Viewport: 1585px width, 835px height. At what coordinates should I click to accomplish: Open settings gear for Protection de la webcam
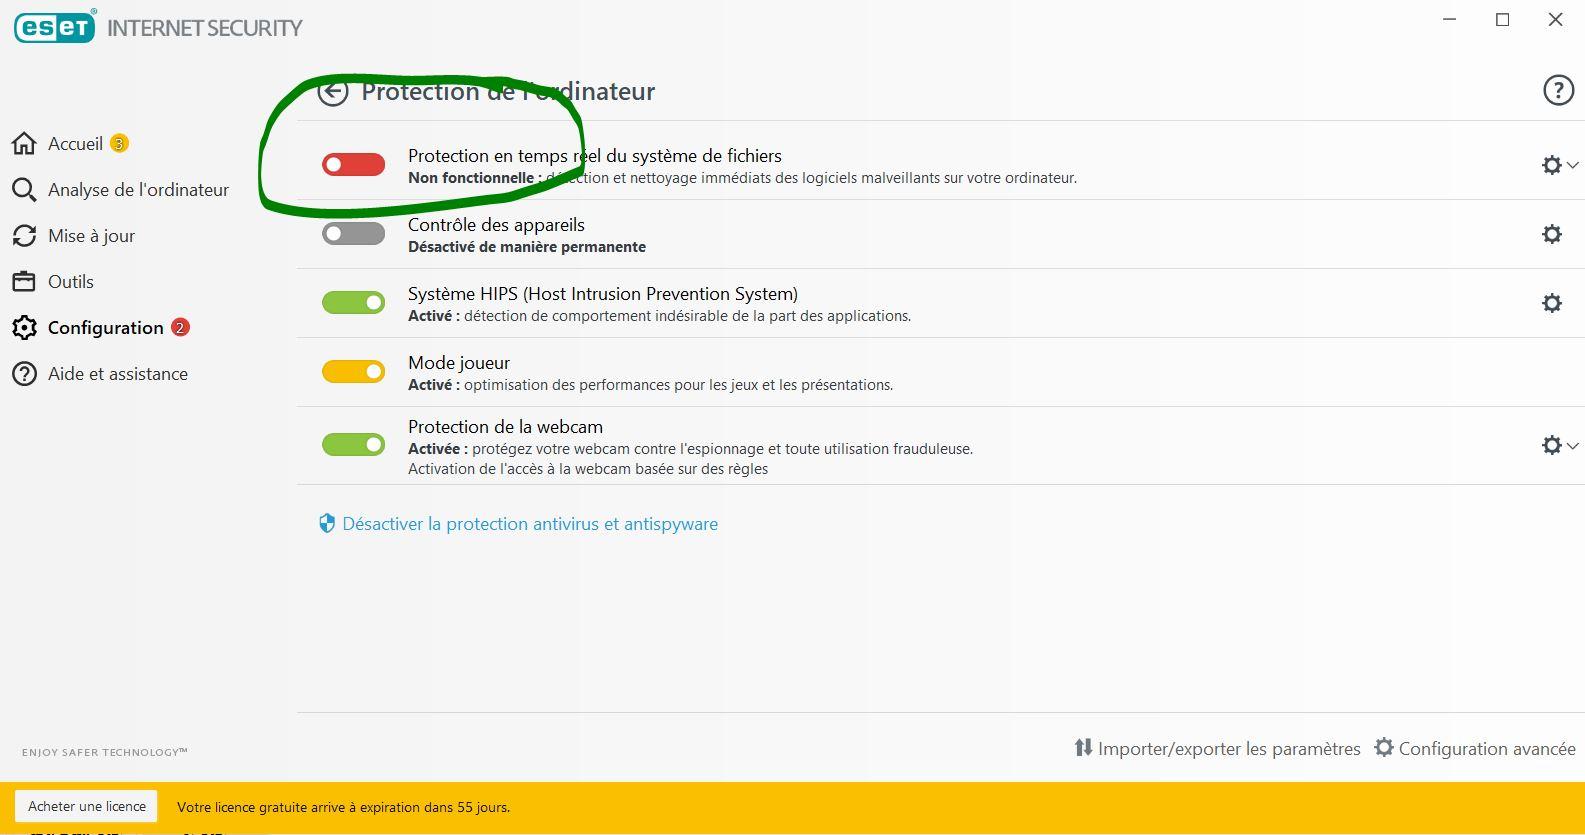tap(1552, 445)
